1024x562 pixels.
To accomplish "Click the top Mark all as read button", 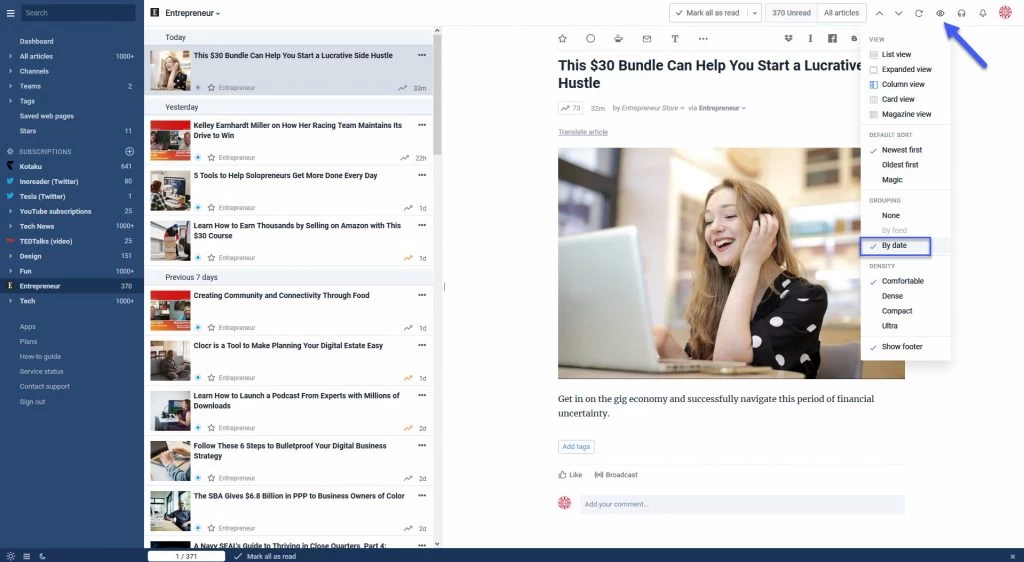I will coord(709,13).
